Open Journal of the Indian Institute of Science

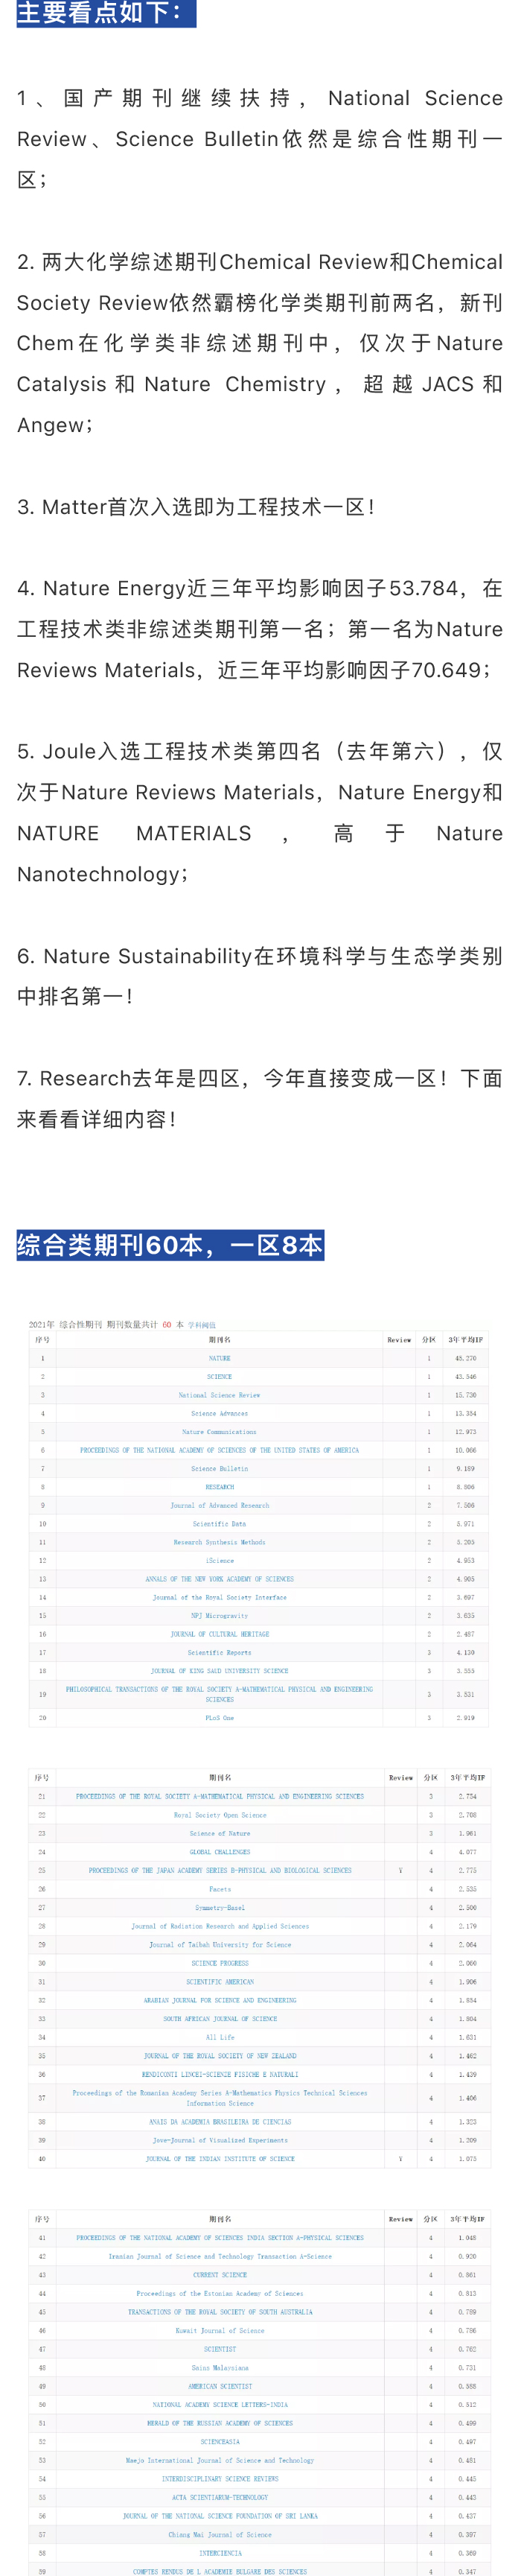point(220,2159)
